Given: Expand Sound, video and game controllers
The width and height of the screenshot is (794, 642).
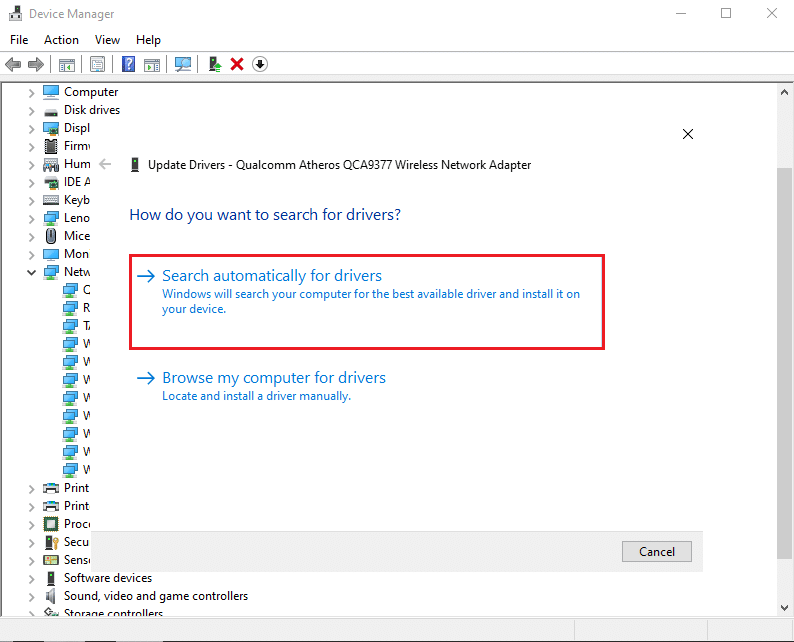Looking at the screenshot, I should click(31, 596).
